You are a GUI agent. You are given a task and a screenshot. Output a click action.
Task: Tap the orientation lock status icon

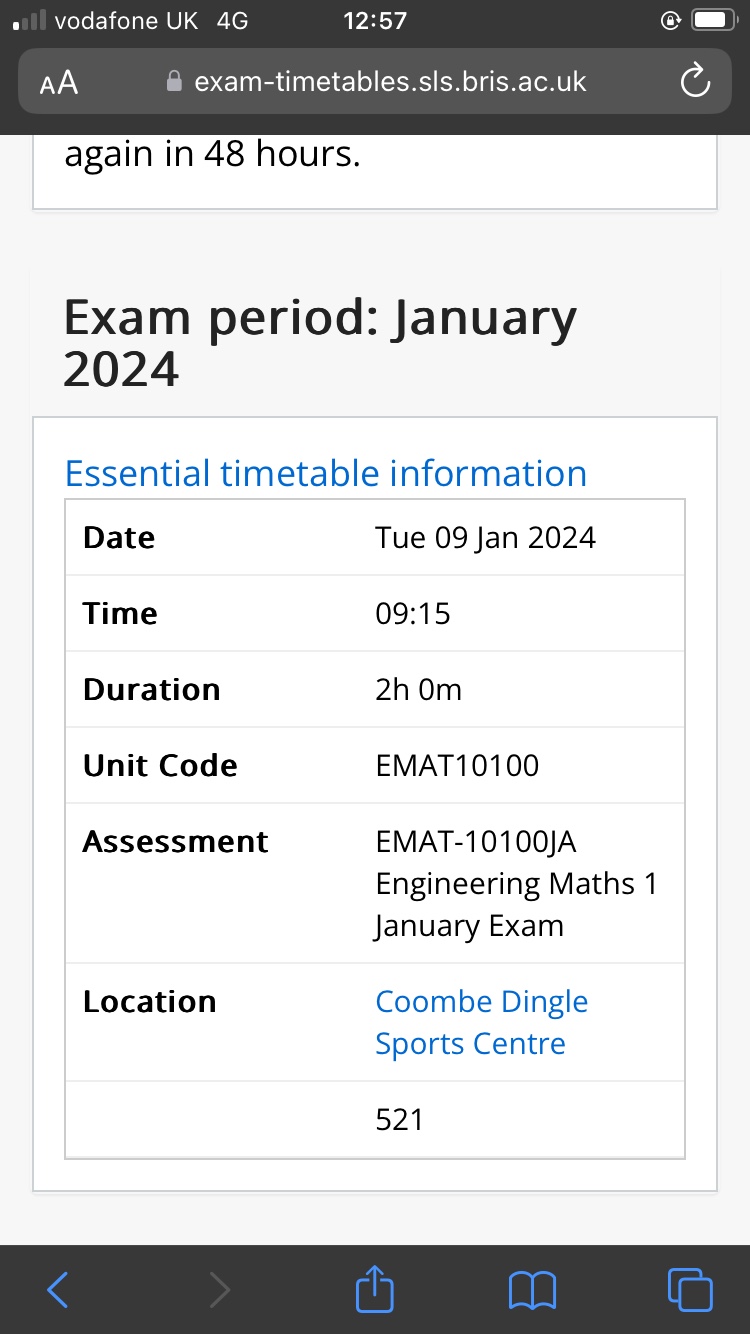(671, 20)
